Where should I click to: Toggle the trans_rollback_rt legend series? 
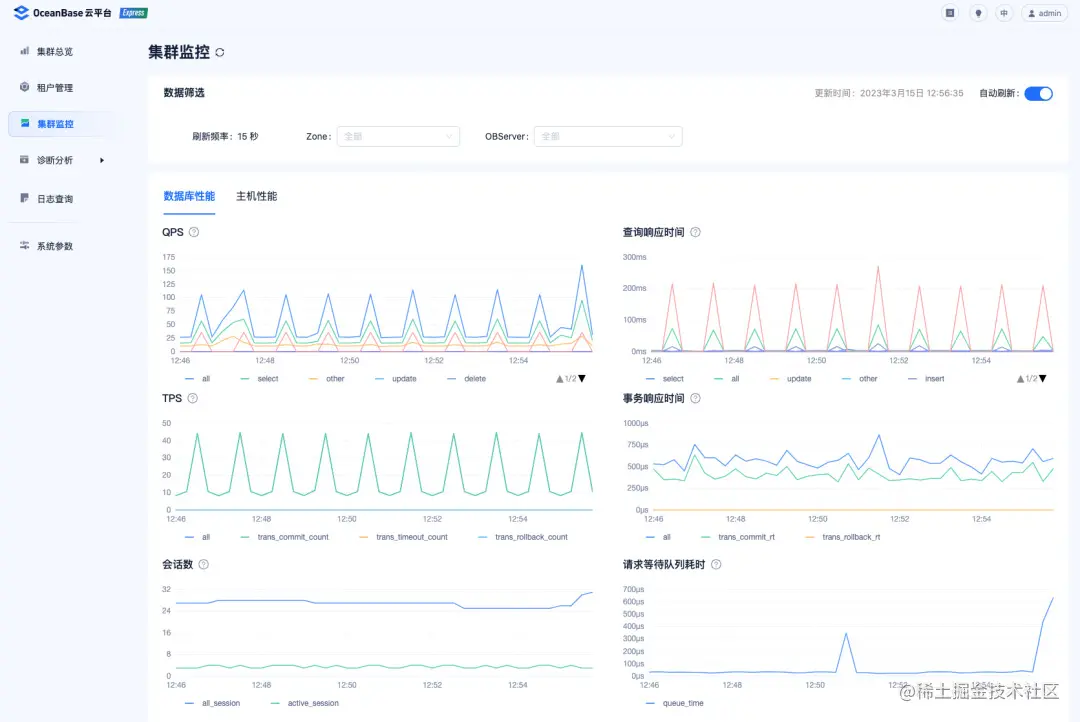click(843, 537)
